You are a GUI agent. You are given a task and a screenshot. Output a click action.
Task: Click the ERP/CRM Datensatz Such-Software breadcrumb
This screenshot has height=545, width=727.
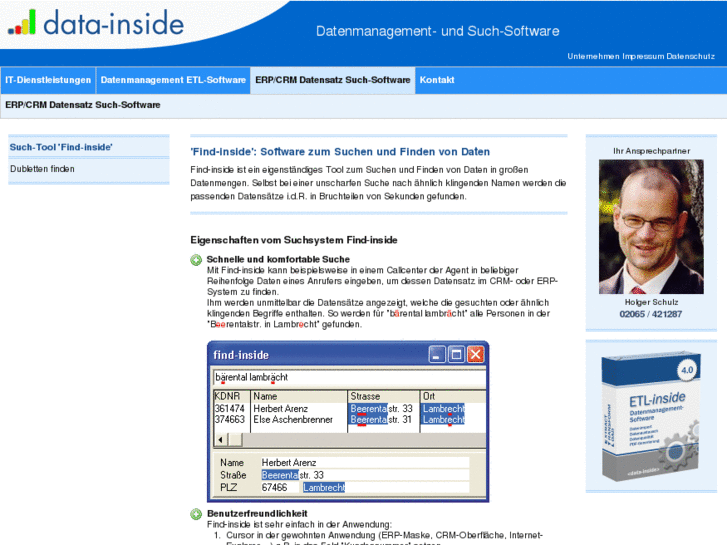click(83, 105)
